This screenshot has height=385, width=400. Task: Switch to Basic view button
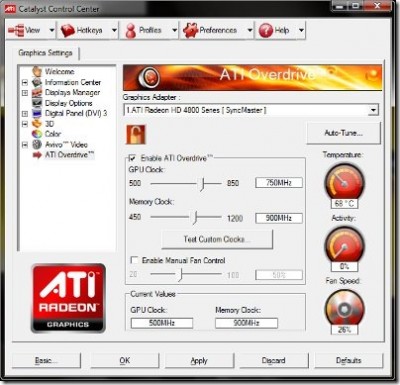pyautogui.click(x=46, y=360)
